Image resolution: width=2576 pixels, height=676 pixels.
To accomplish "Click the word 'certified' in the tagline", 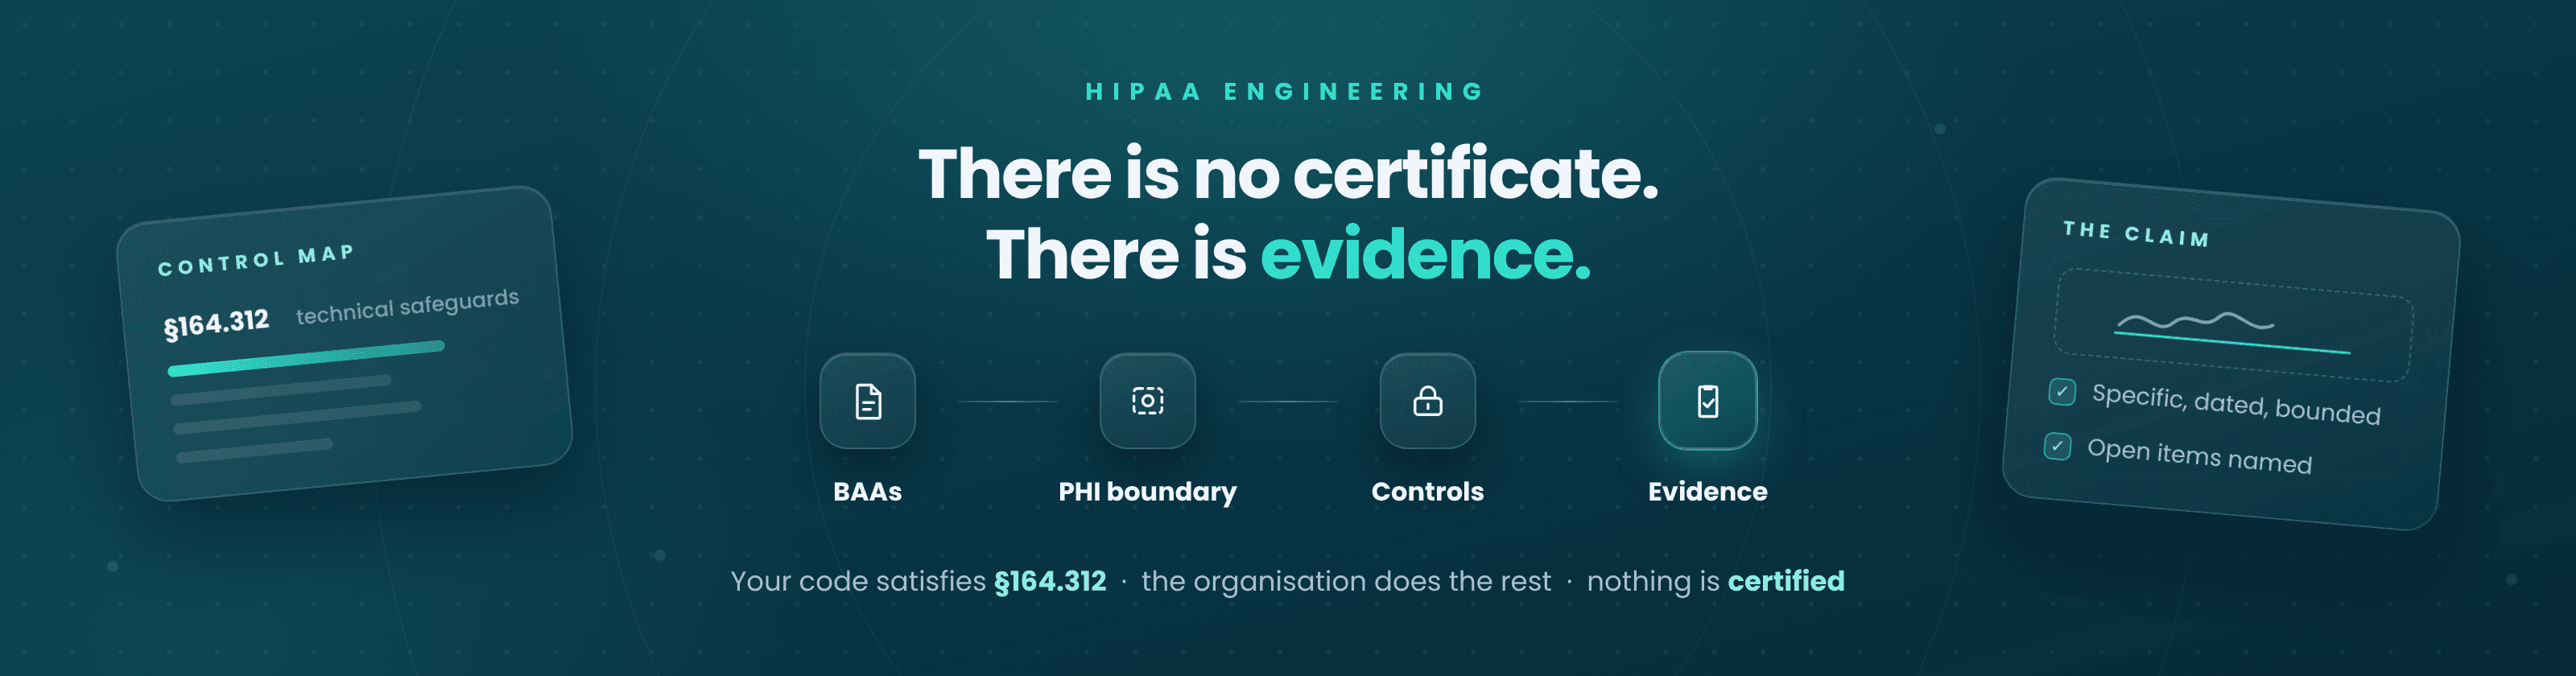I will pyautogui.click(x=1786, y=581).
